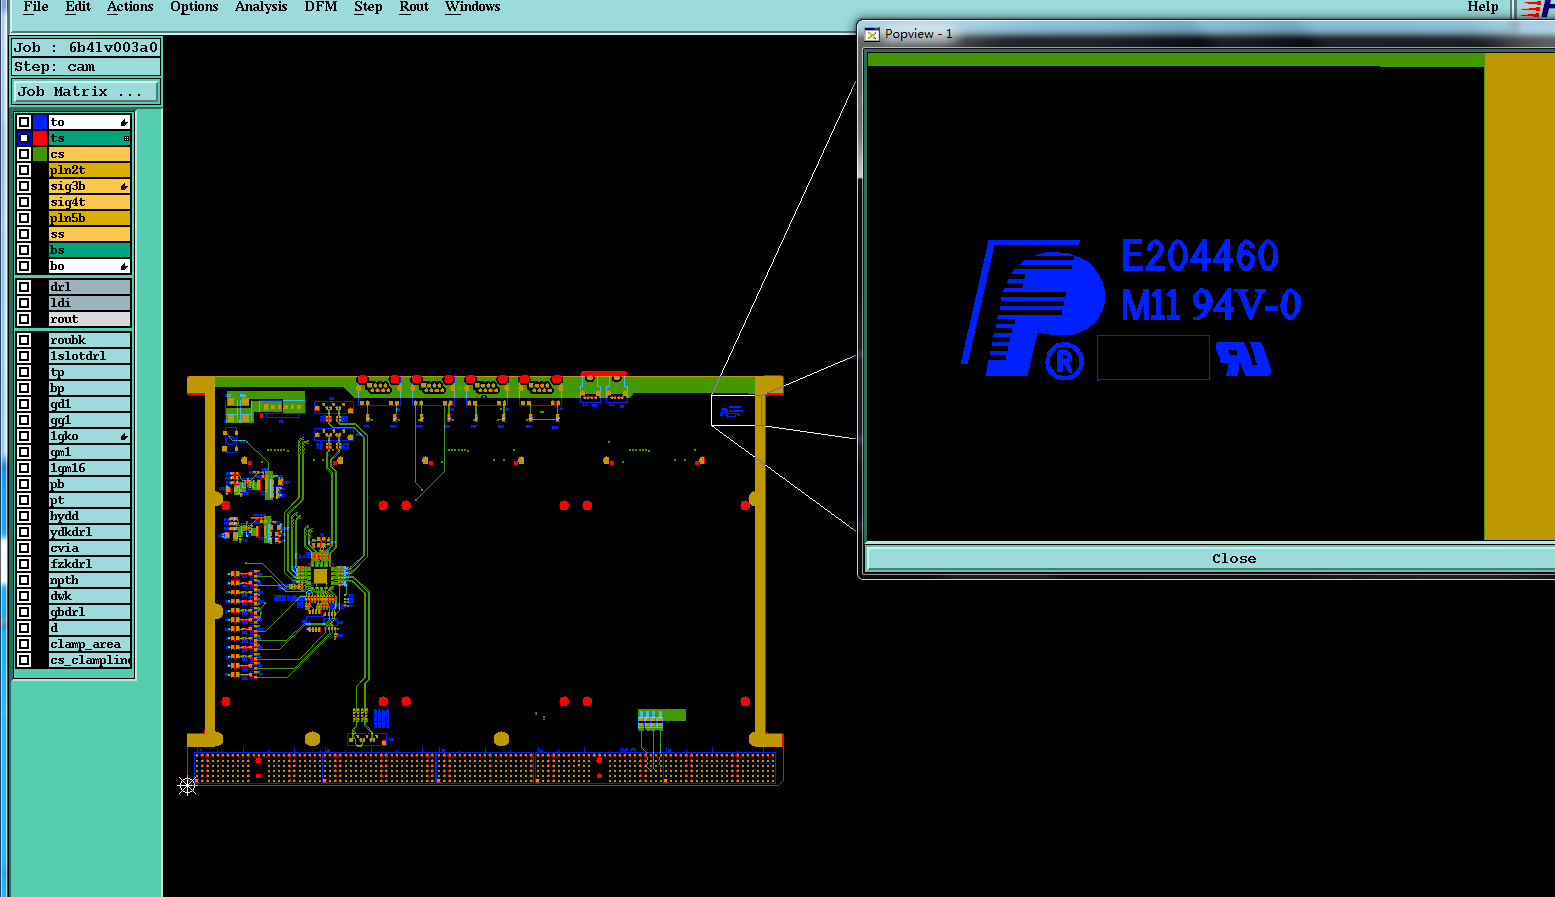Check the npth layer box
This screenshot has height=897, width=1555.
pos(24,580)
